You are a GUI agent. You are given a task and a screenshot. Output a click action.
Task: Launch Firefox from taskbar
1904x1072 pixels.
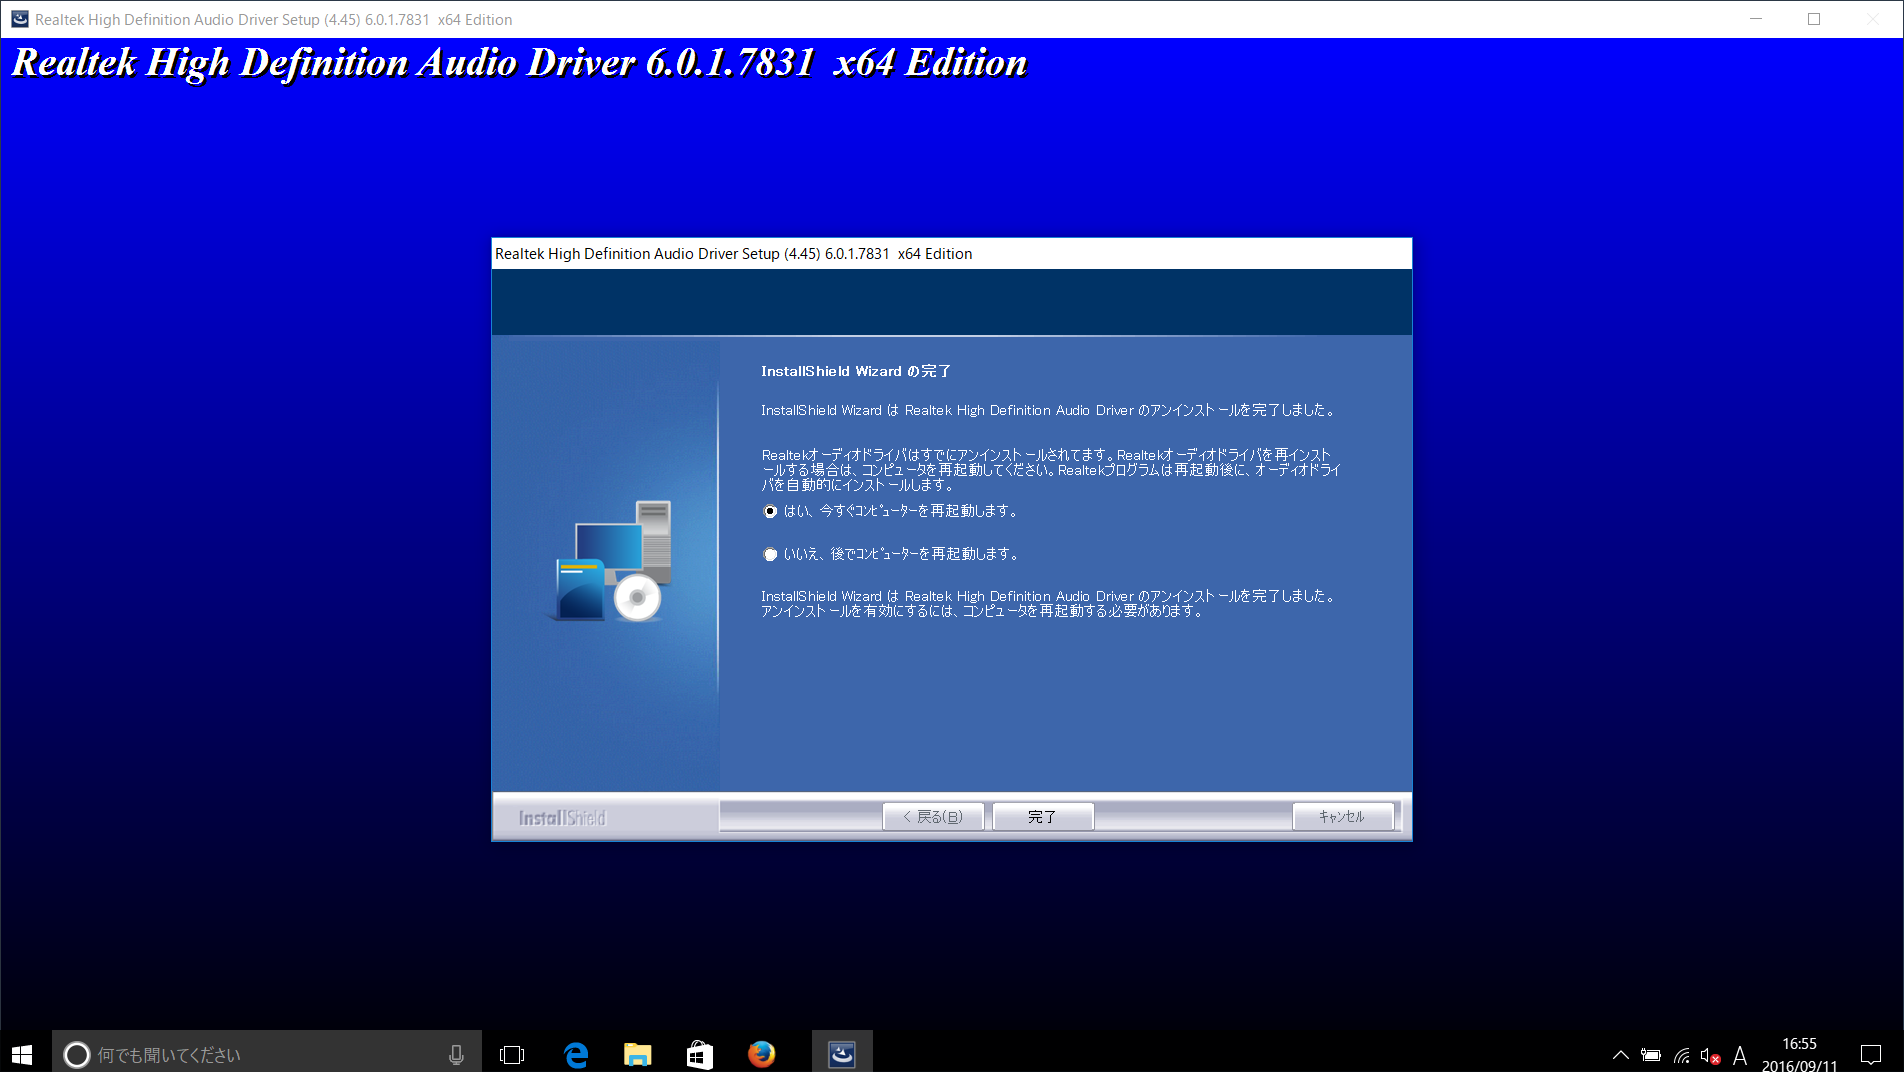click(x=762, y=1054)
